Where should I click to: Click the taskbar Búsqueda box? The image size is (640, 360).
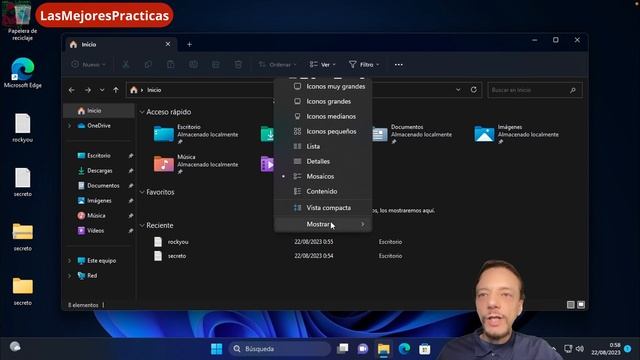point(280,349)
